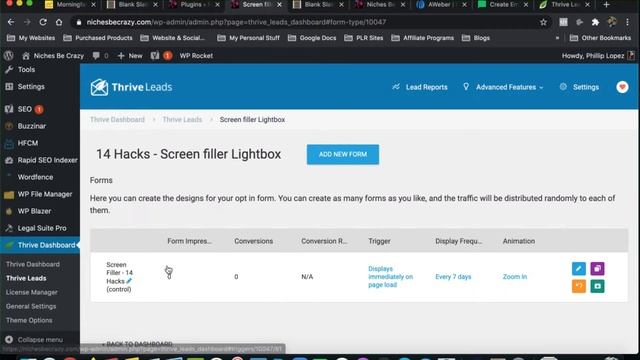The image size is (640, 360).
Task: Click the WordPress logo in admin bar
Action: click(x=9, y=56)
